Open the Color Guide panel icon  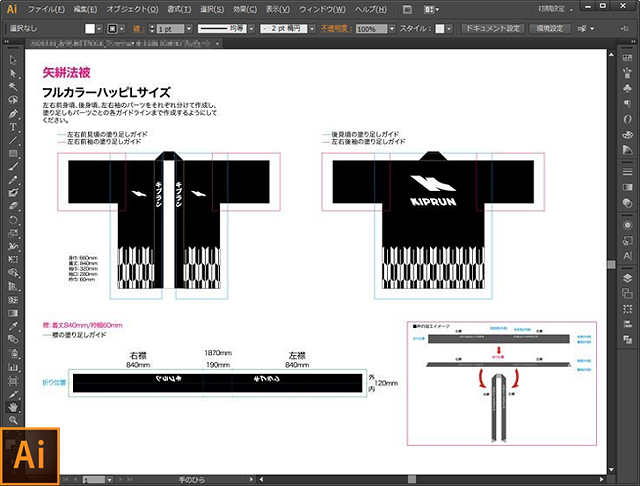point(627,150)
